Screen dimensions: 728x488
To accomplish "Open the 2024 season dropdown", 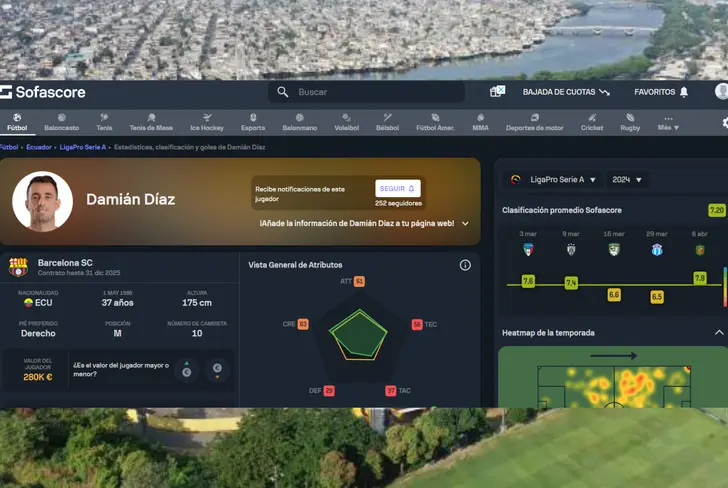I will [x=627, y=180].
